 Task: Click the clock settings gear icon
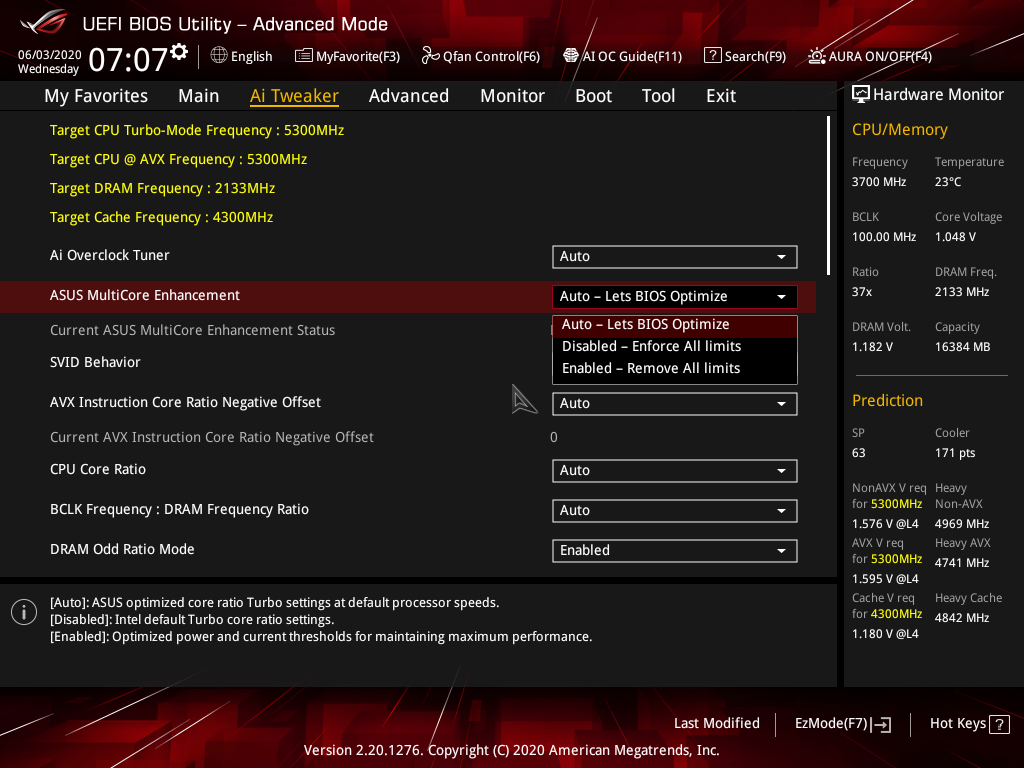click(180, 48)
